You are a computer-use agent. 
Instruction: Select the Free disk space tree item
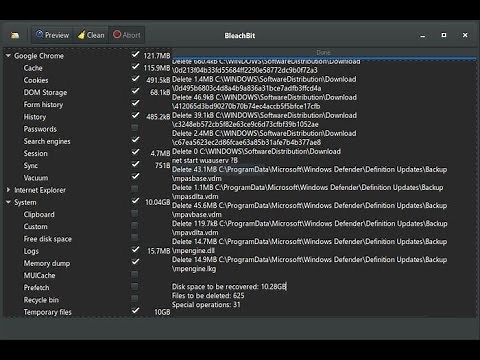point(47,239)
